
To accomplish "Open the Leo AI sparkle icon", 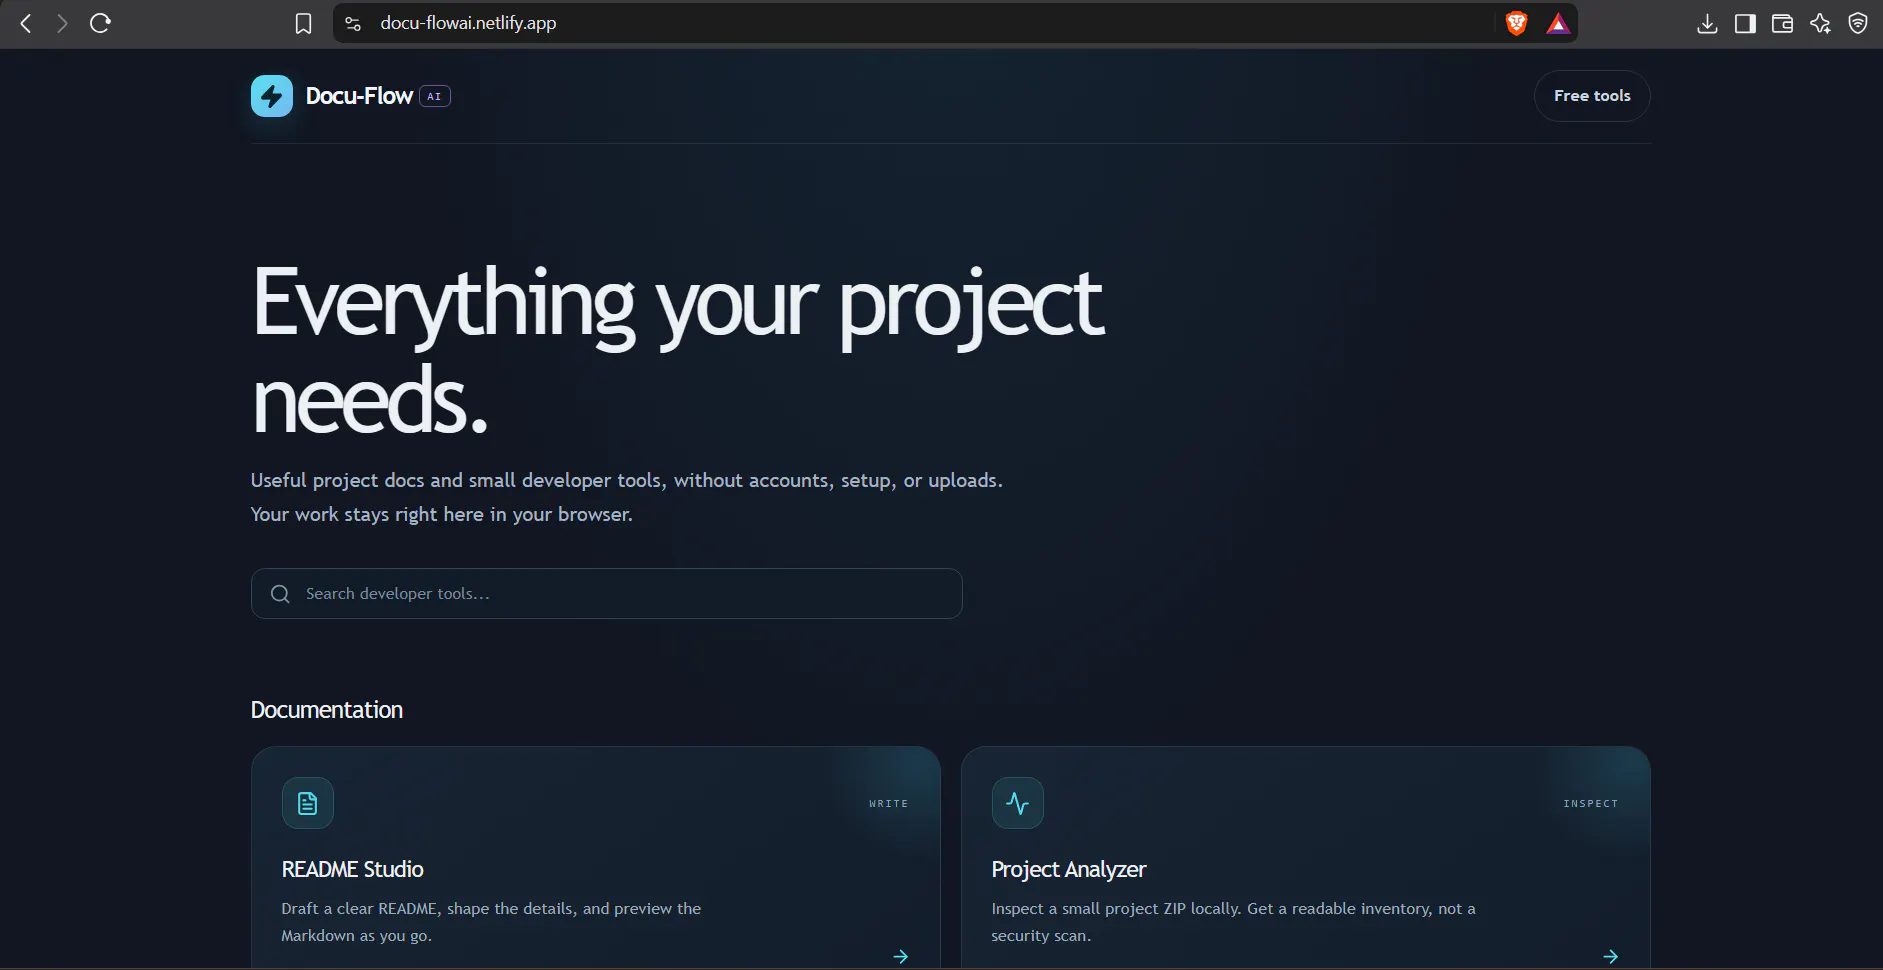I will (x=1820, y=23).
